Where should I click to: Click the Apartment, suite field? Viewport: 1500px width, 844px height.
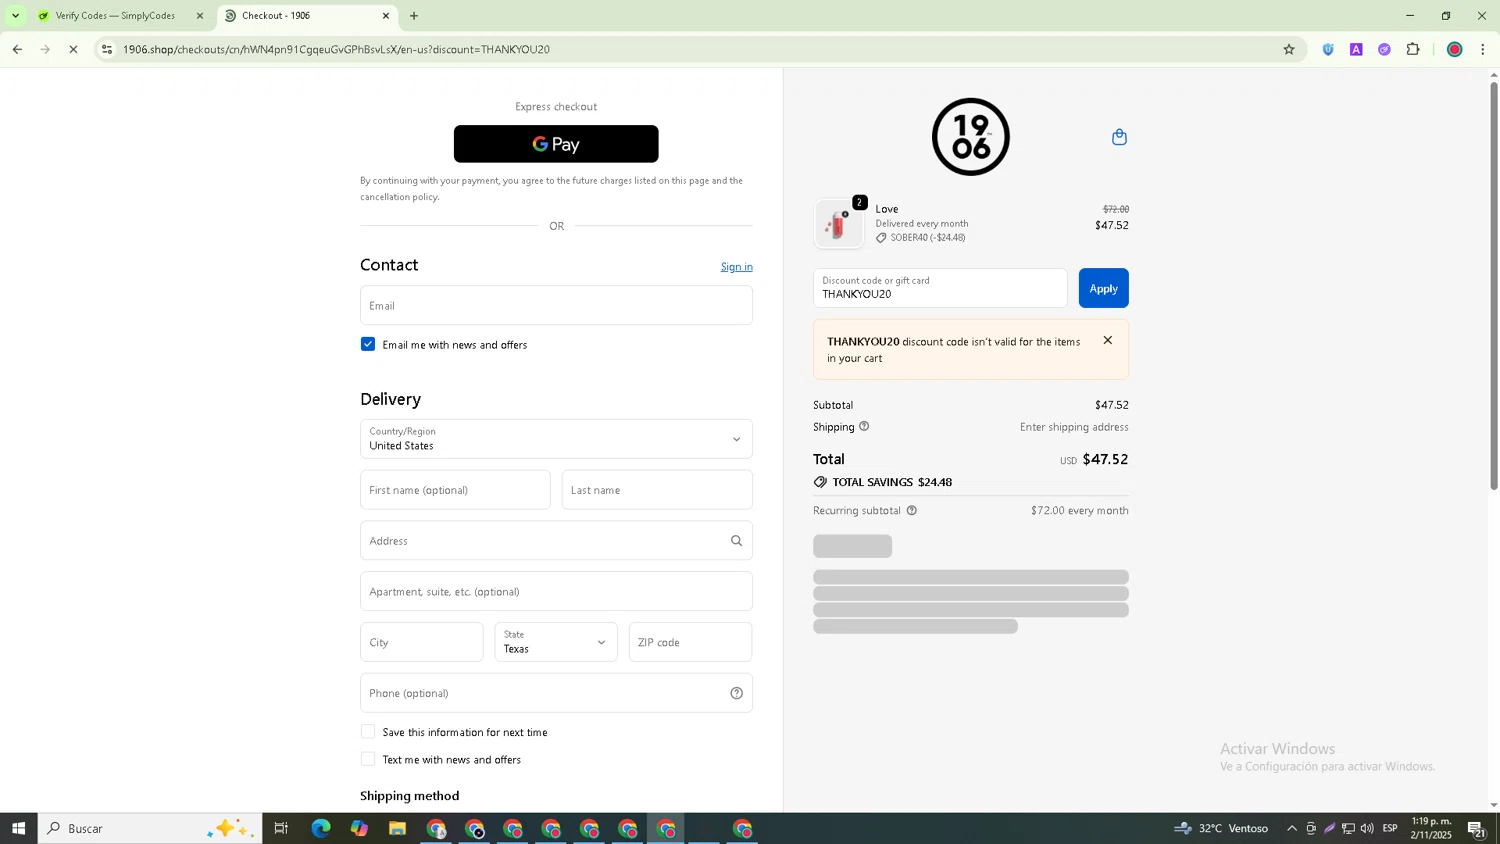pyautogui.click(x=556, y=591)
